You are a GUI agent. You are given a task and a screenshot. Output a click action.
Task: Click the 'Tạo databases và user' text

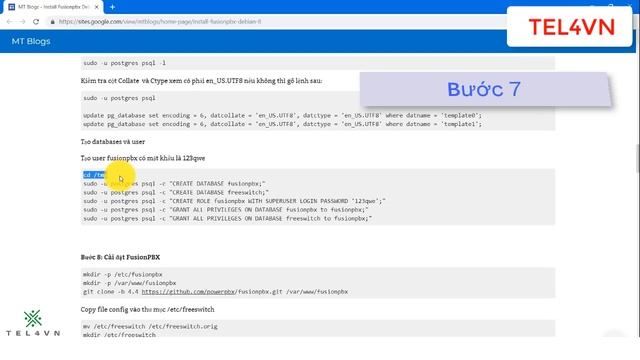point(113,142)
